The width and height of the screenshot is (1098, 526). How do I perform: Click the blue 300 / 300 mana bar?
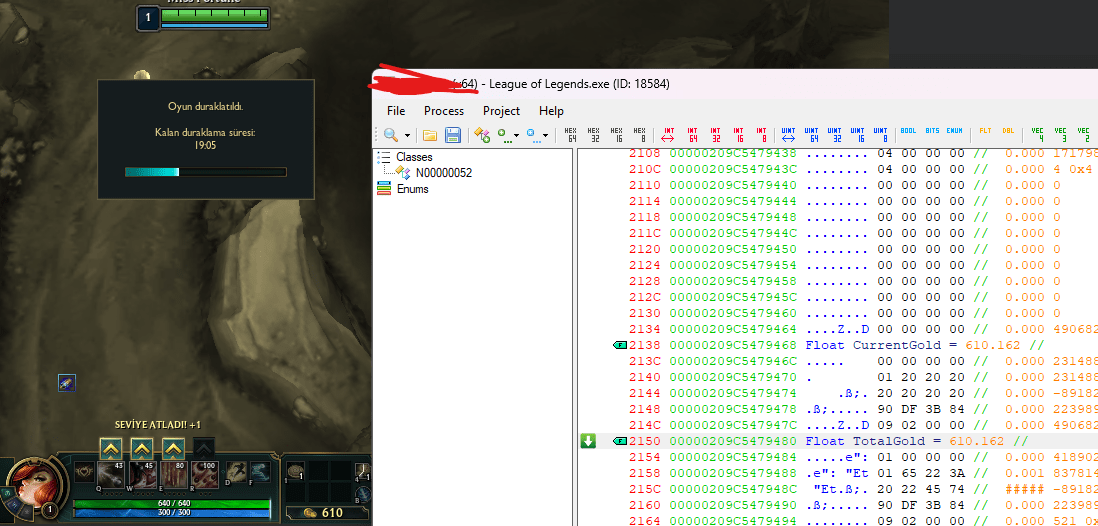click(x=172, y=513)
